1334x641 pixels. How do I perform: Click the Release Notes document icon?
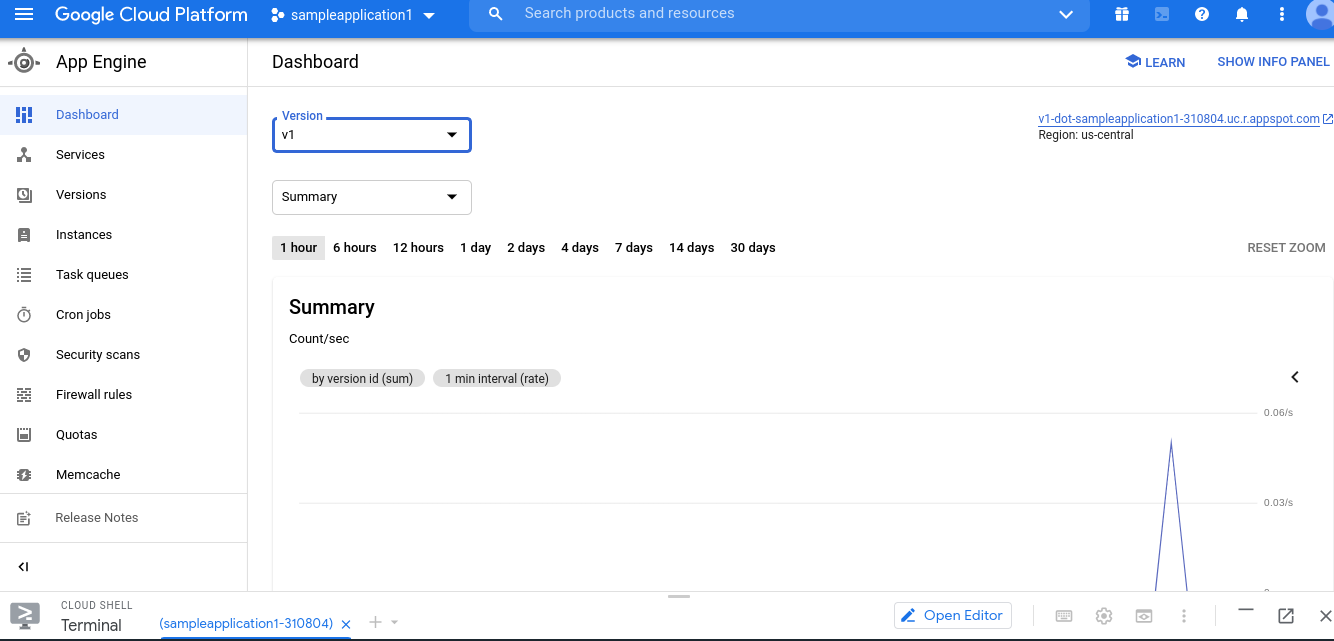click(x=24, y=518)
